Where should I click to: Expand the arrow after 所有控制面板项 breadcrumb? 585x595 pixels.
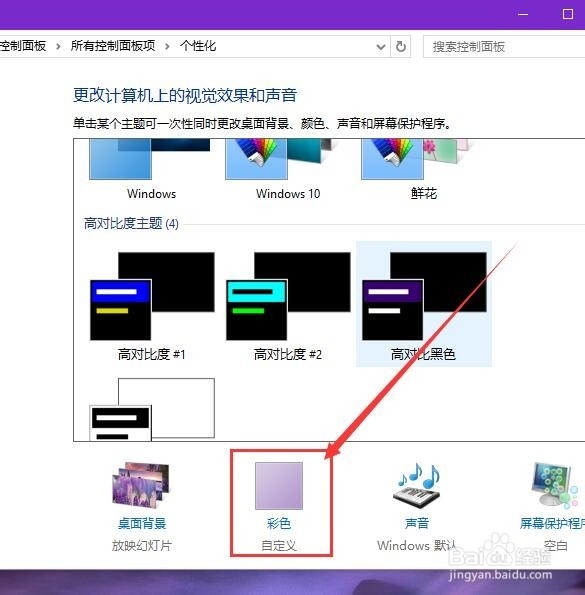[167, 46]
